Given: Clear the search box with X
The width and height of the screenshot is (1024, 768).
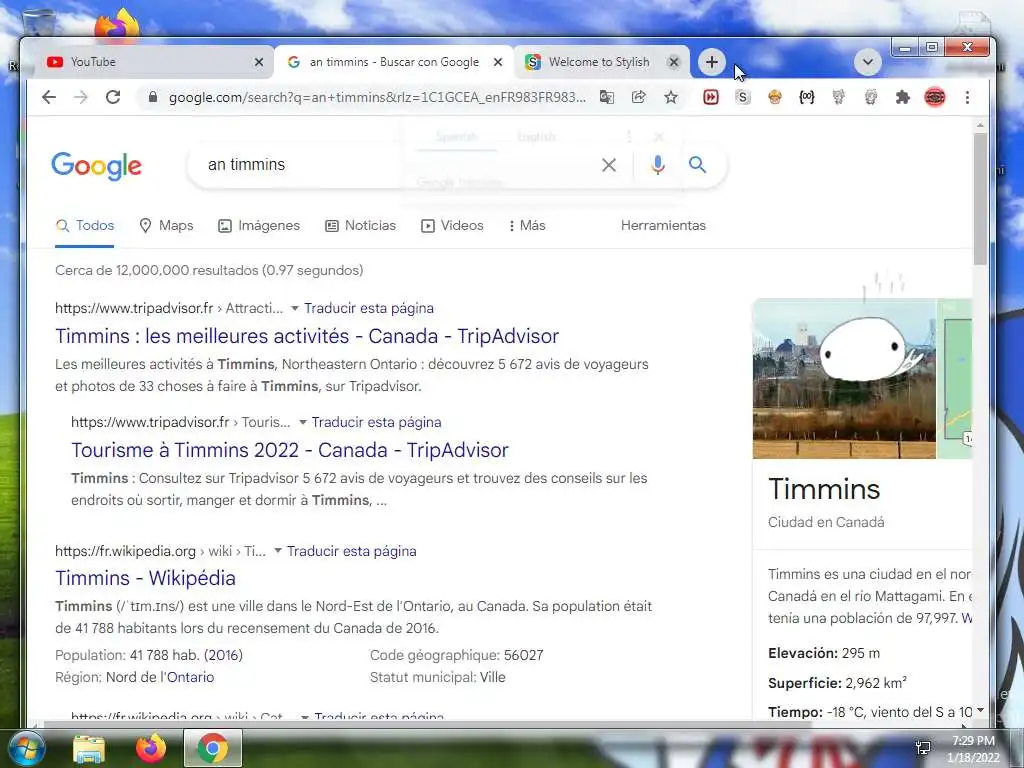Looking at the screenshot, I should [x=609, y=165].
